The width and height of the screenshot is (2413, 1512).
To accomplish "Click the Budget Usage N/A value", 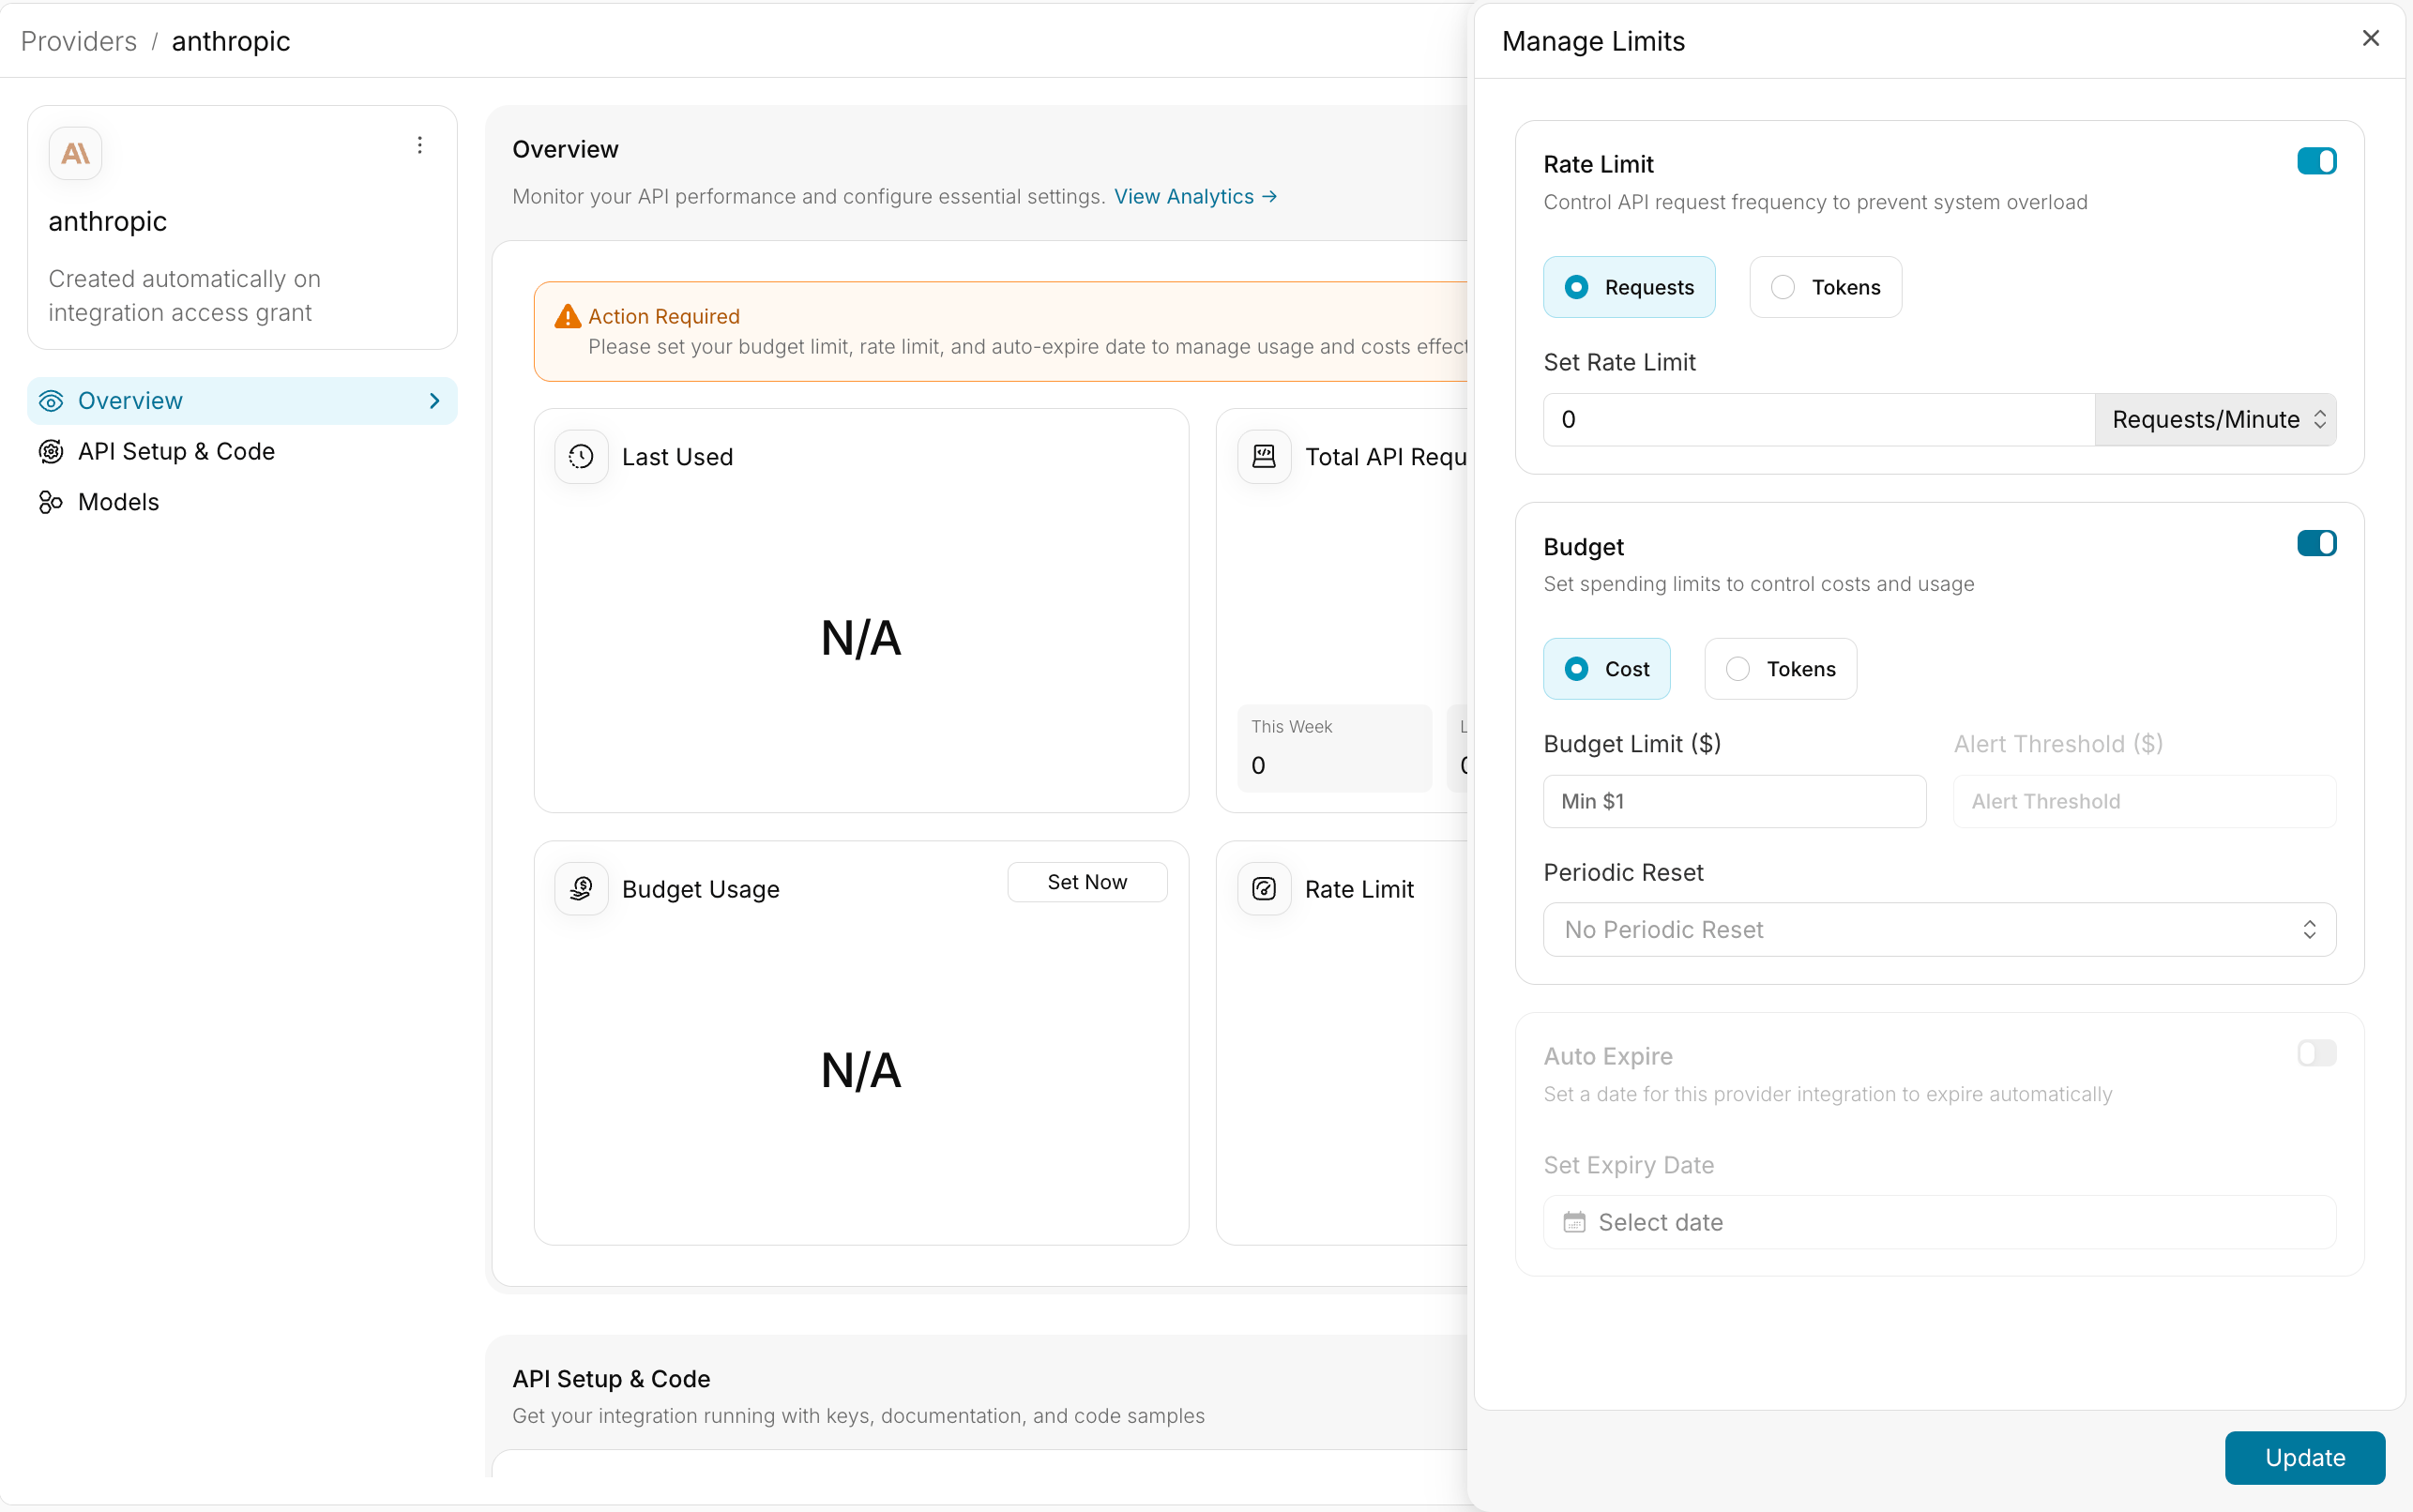I will [x=861, y=1070].
